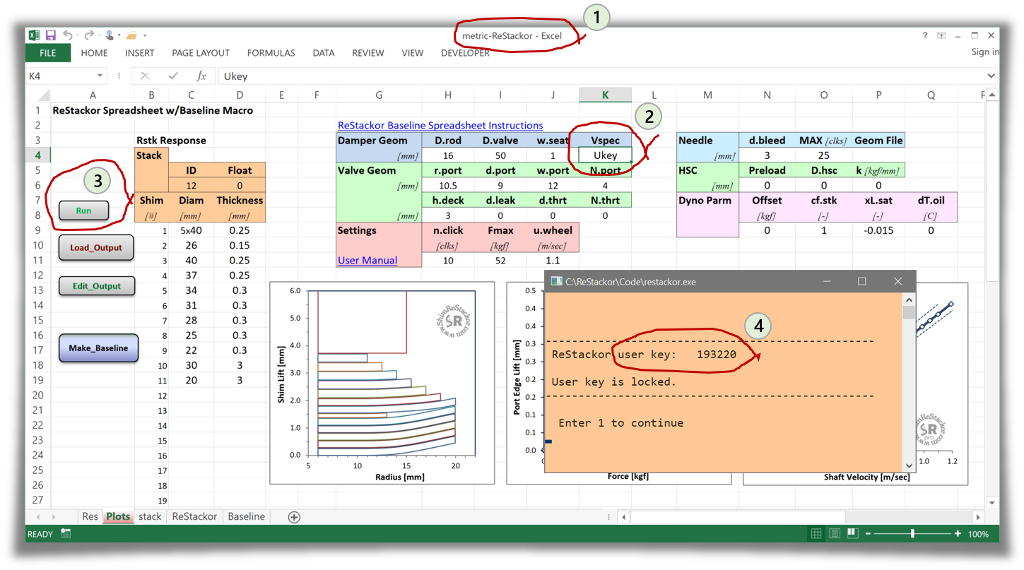This screenshot has height=570, width=1024.
Task: Switch to the stack sheet tab
Action: click(x=150, y=516)
